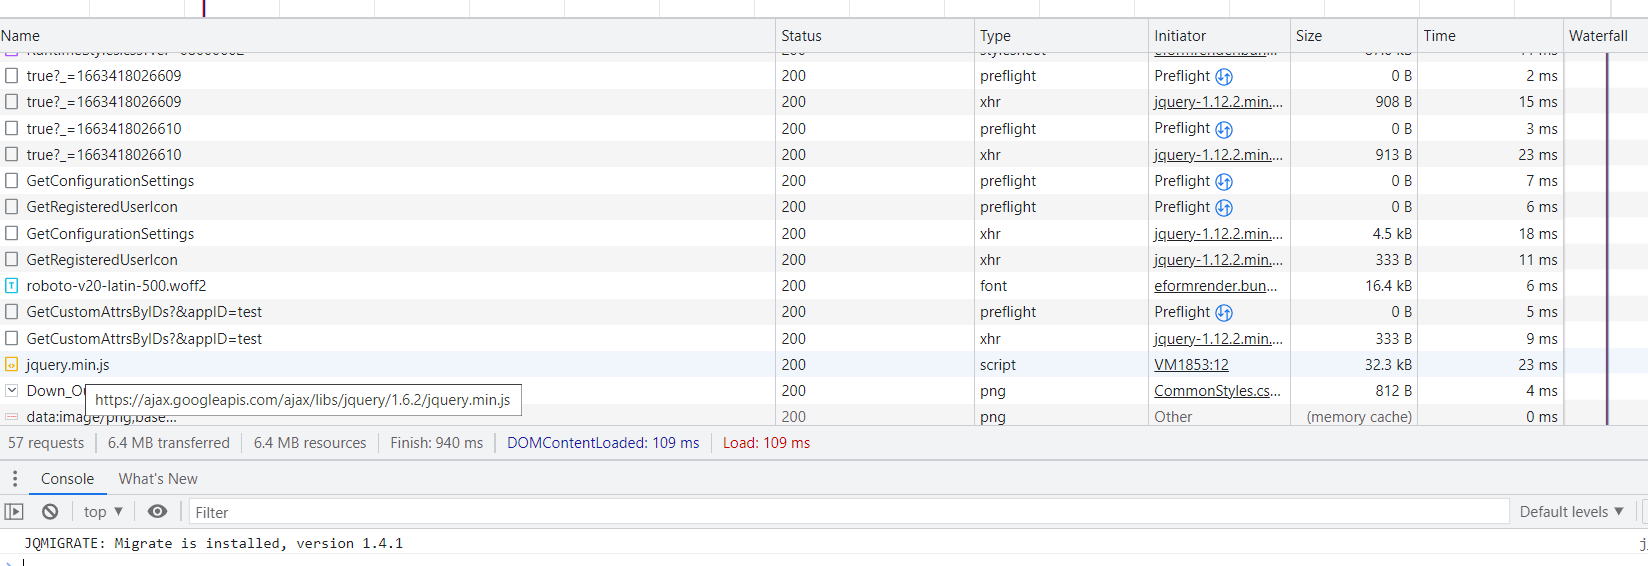1648x566 pixels.
Task: Click preflight icon in first true?_=1663418026609 row
Action: (1224, 77)
